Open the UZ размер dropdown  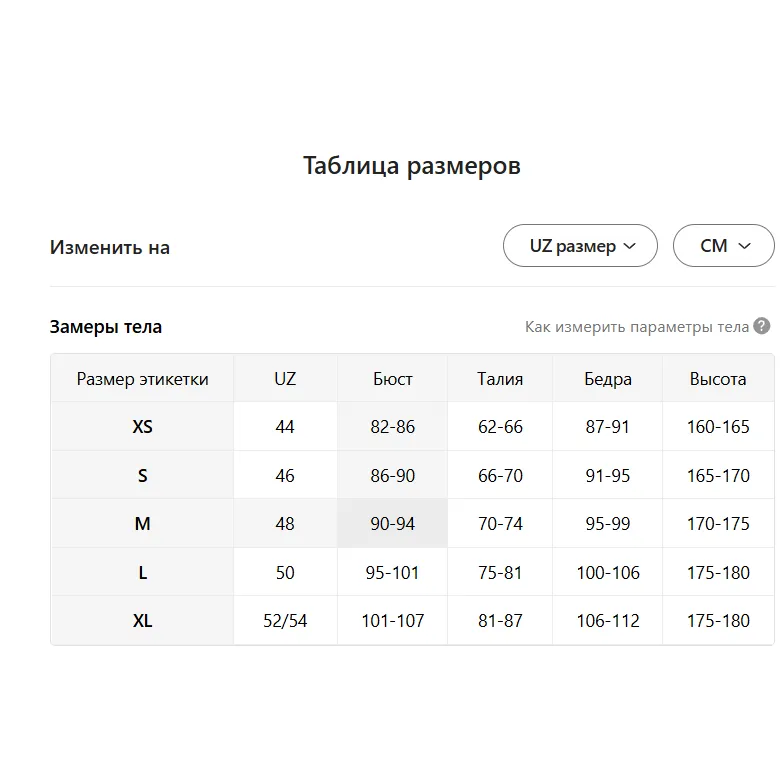(x=580, y=246)
